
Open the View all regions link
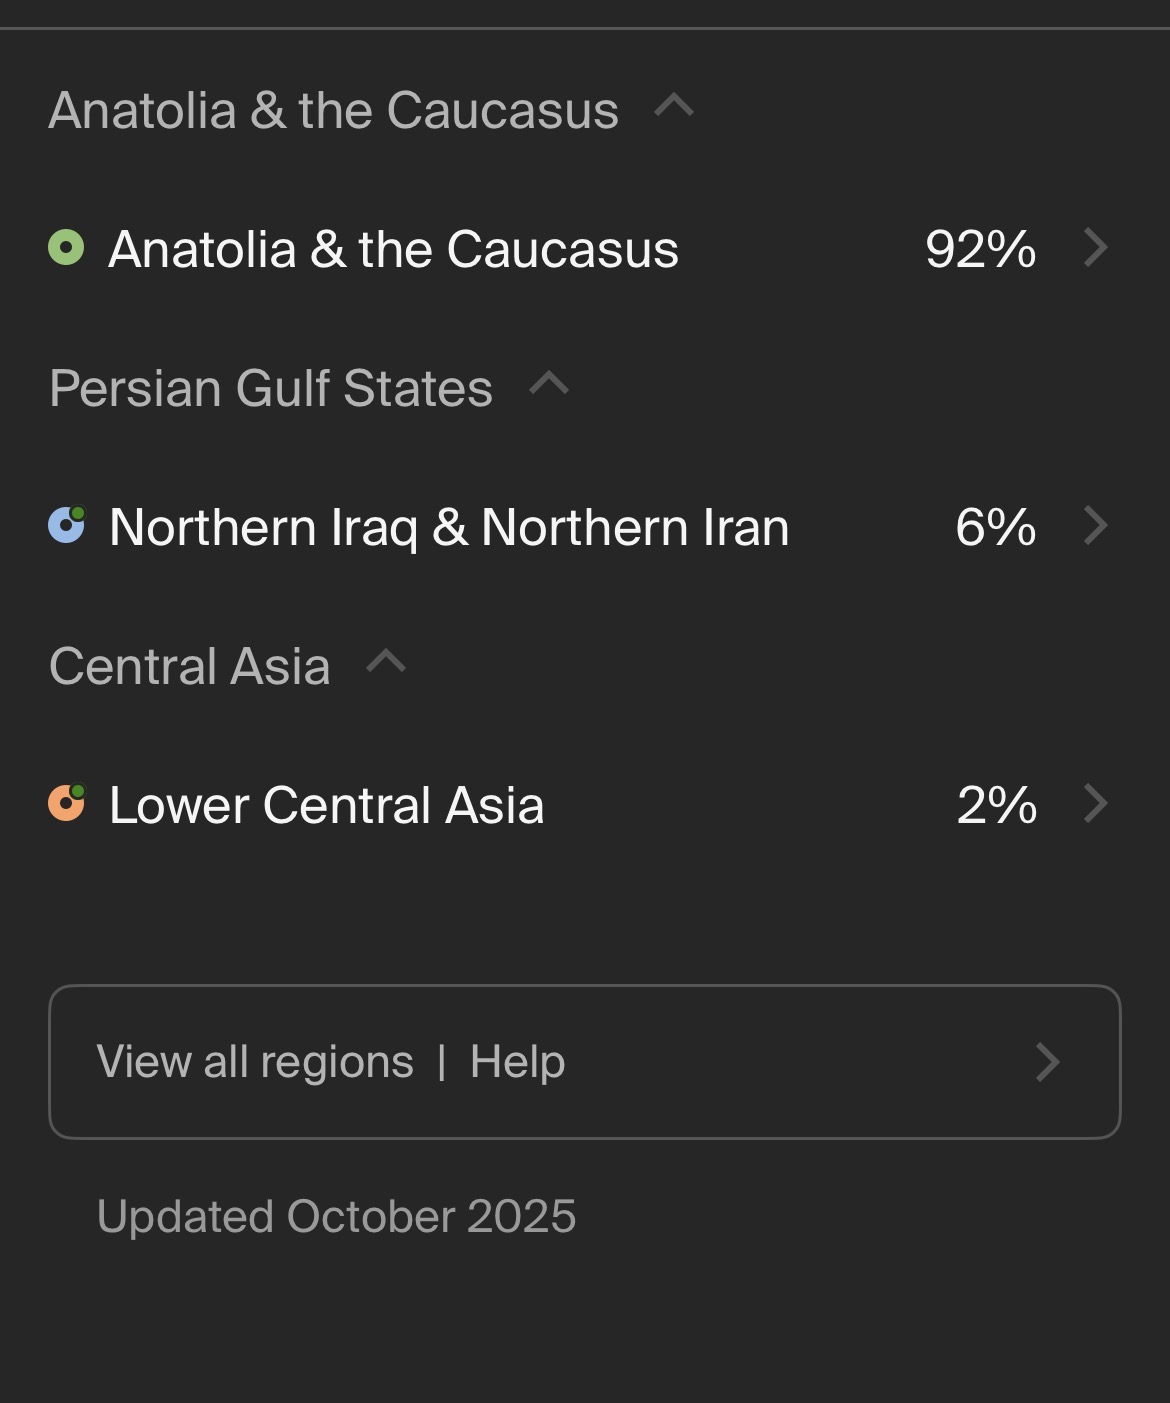255,1062
